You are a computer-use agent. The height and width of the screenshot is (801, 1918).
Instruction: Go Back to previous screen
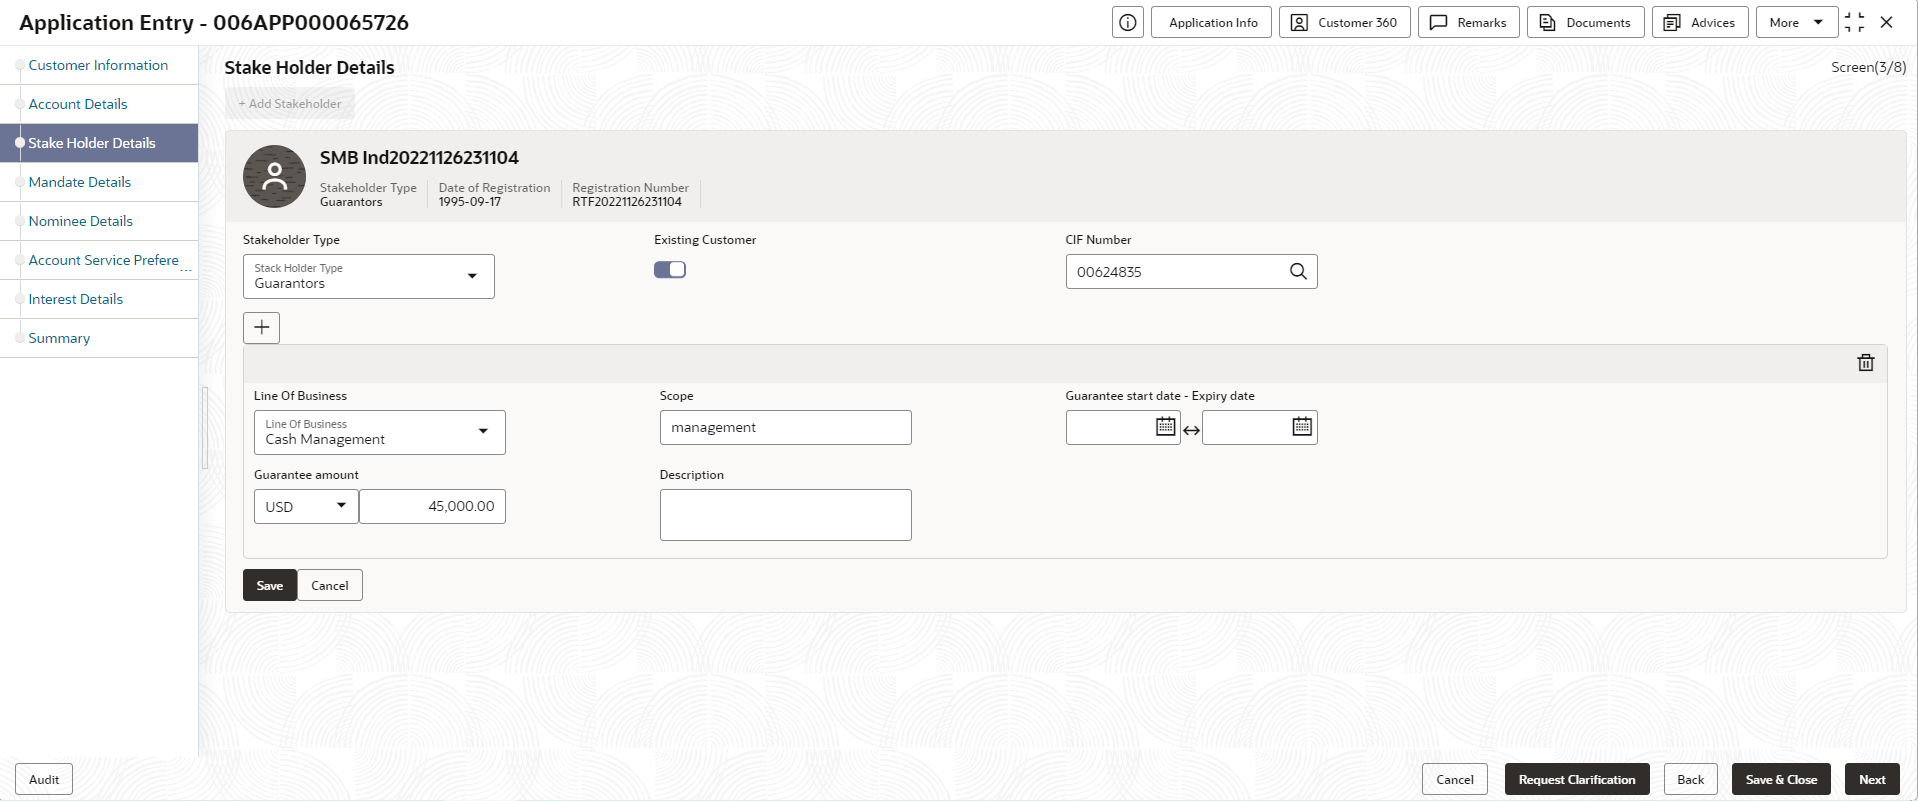[1691, 780]
